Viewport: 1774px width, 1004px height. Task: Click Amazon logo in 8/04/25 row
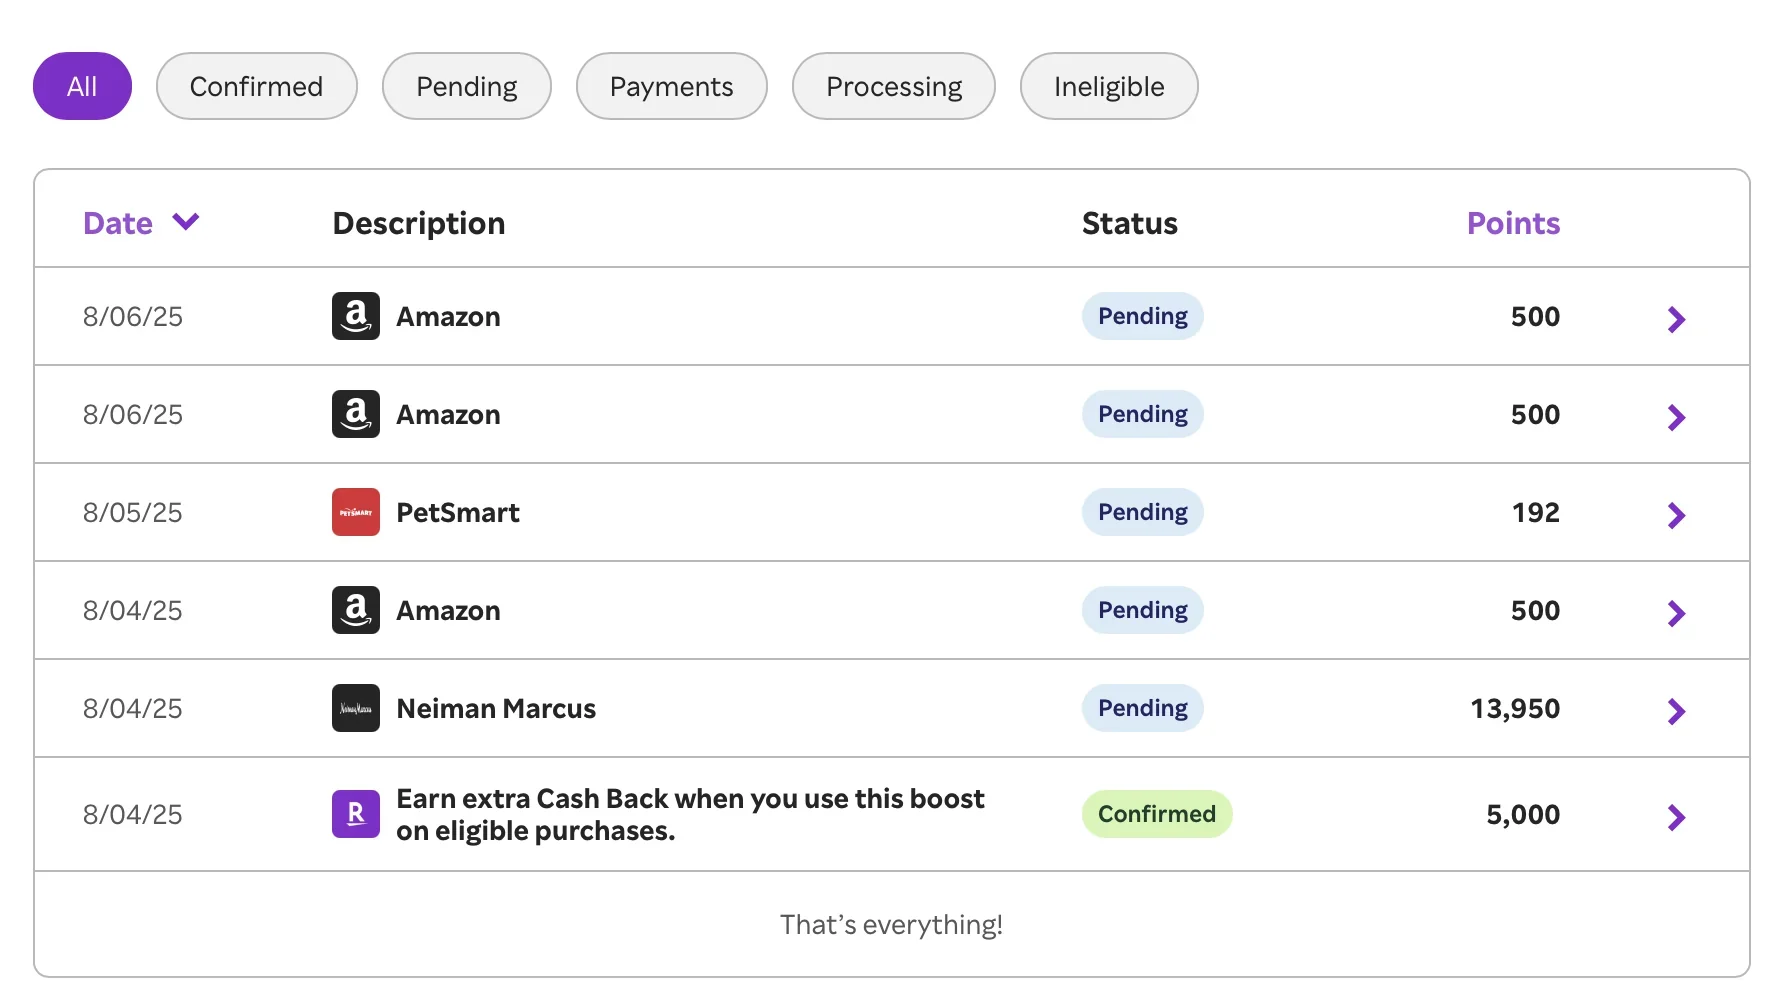pos(355,610)
